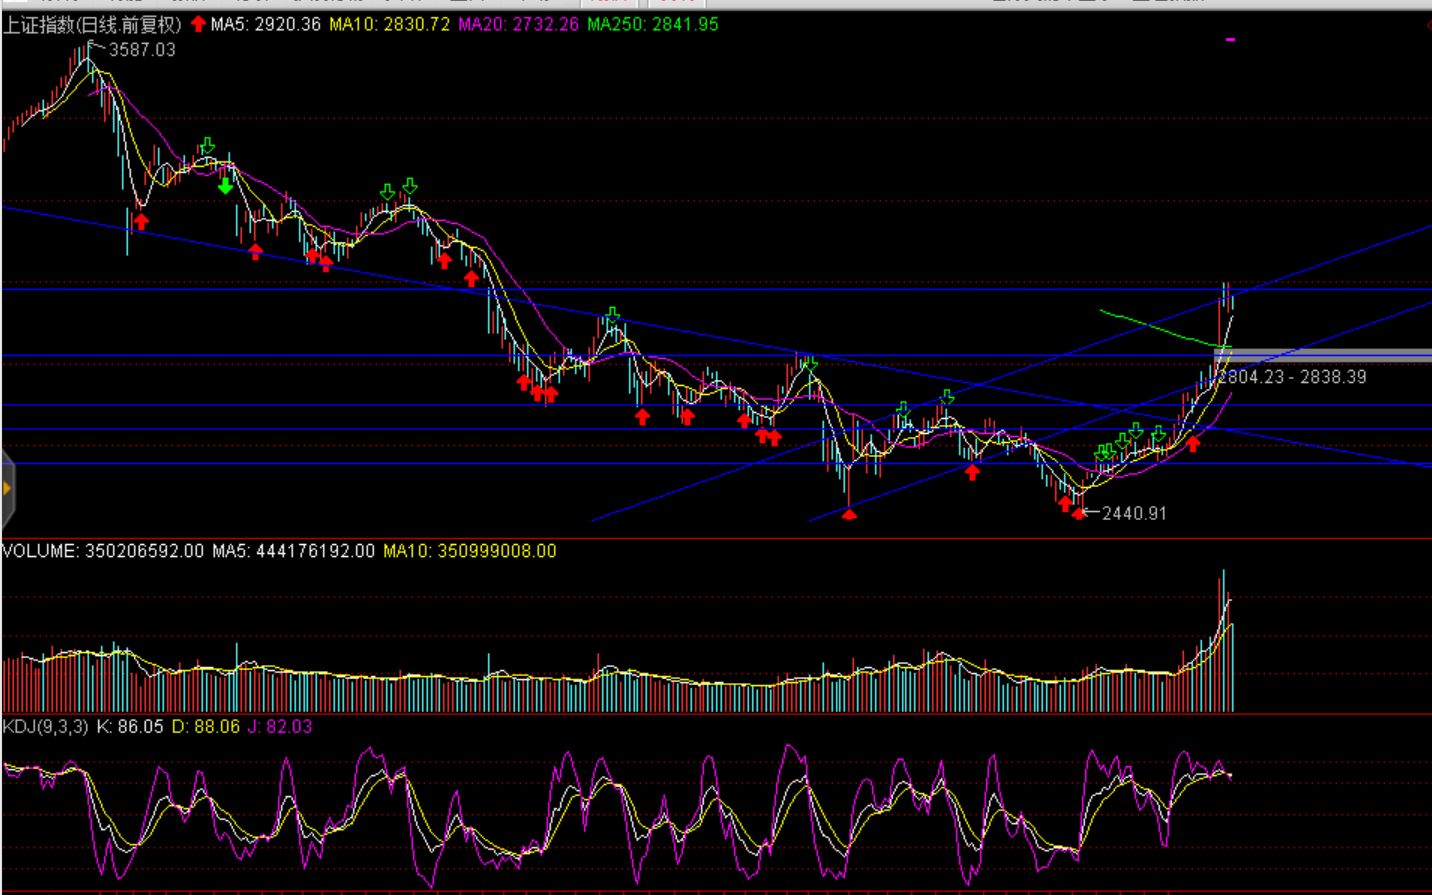1432x895 pixels.
Task: Click the red up arrow beside MA5 label
Action: pyautogui.click(x=198, y=24)
